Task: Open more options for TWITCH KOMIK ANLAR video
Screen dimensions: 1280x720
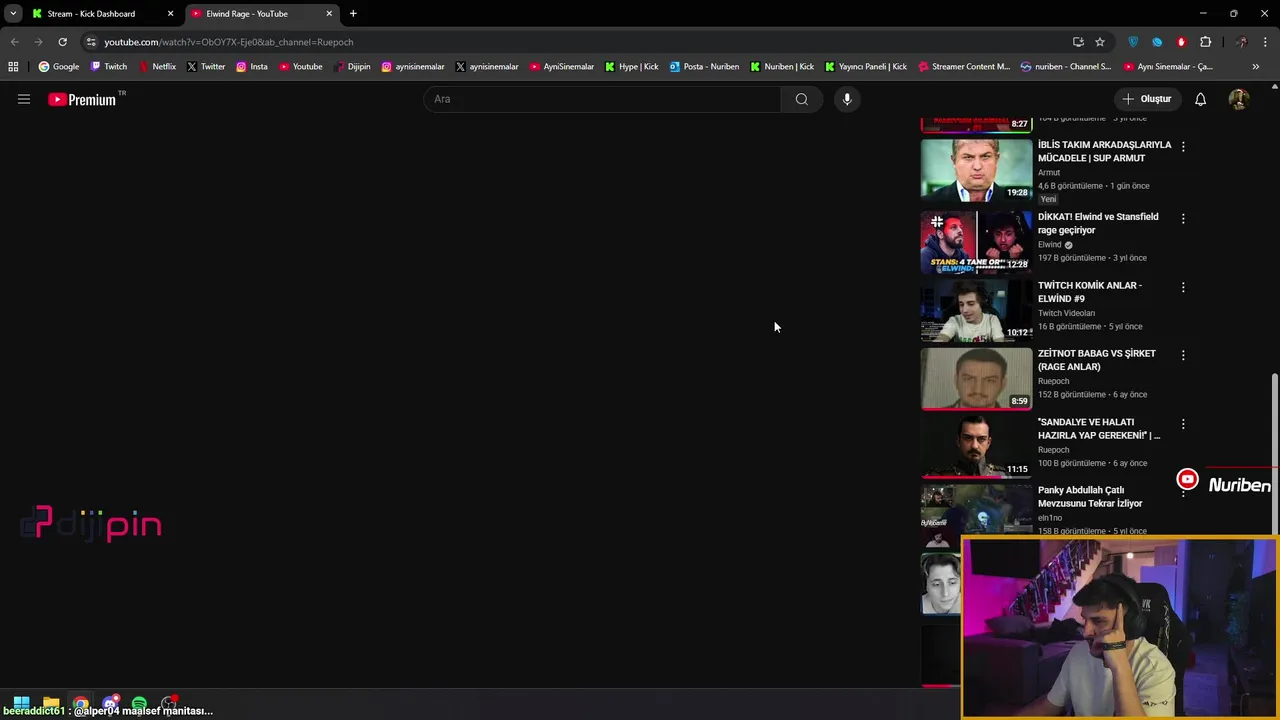Action: tap(1183, 287)
